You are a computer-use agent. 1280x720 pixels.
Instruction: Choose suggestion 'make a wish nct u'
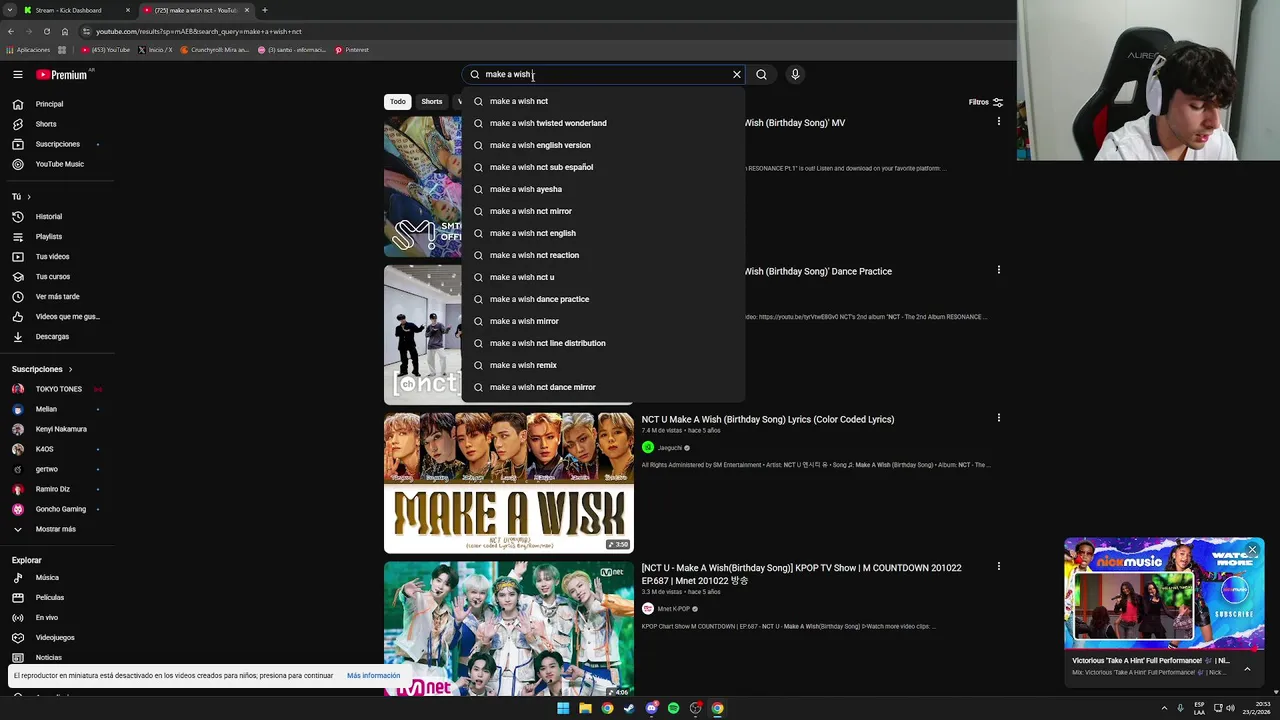coord(604,277)
